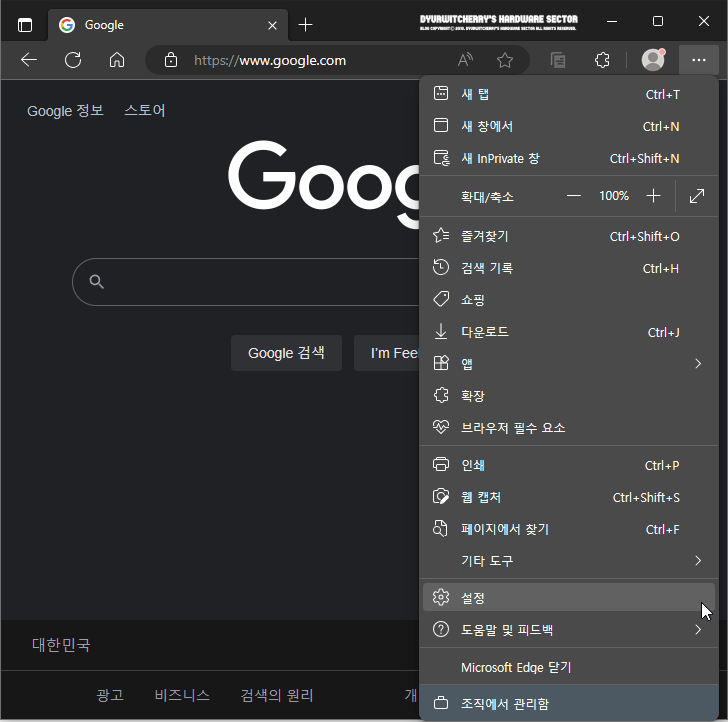Open 다운로드 menu item
Viewport: 728px width, 722px height.
click(x=569, y=332)
